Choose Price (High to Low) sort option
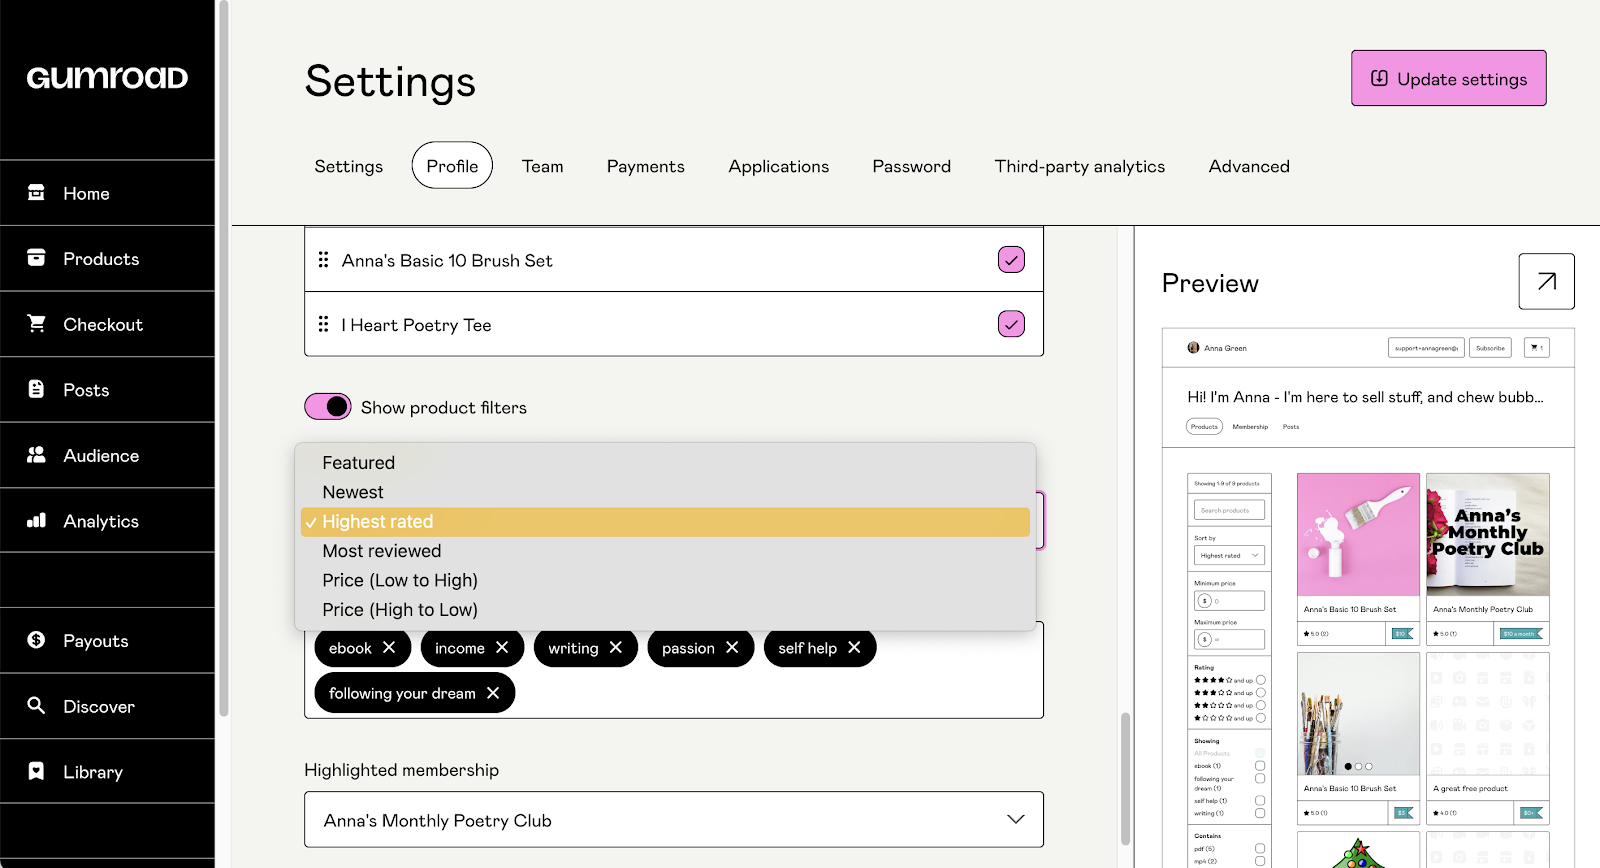The width and height of the screenshot is (1600, 868). tap(665, 610)
